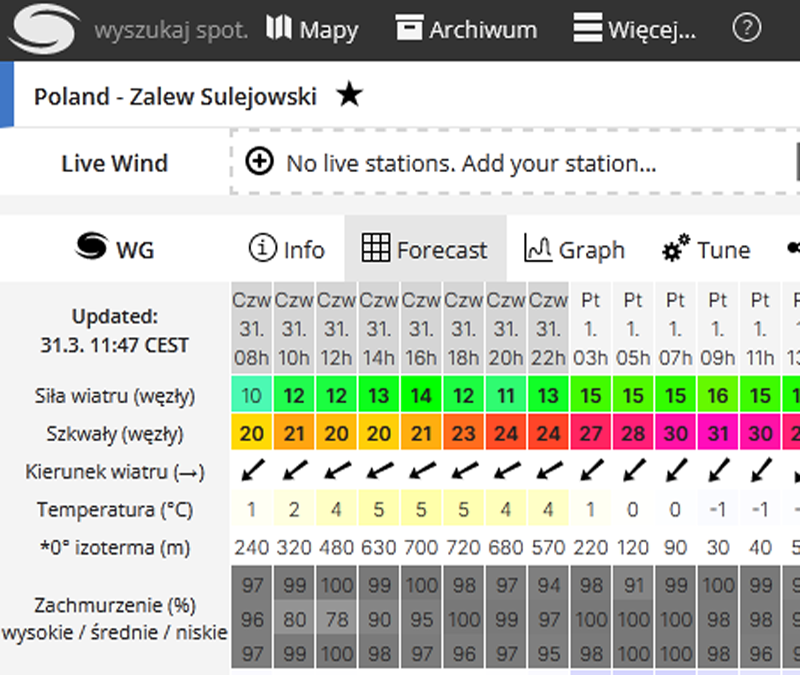Open the Mapy maps icon
The width and height of the screenshot is (800, 675).
(279, 28)
